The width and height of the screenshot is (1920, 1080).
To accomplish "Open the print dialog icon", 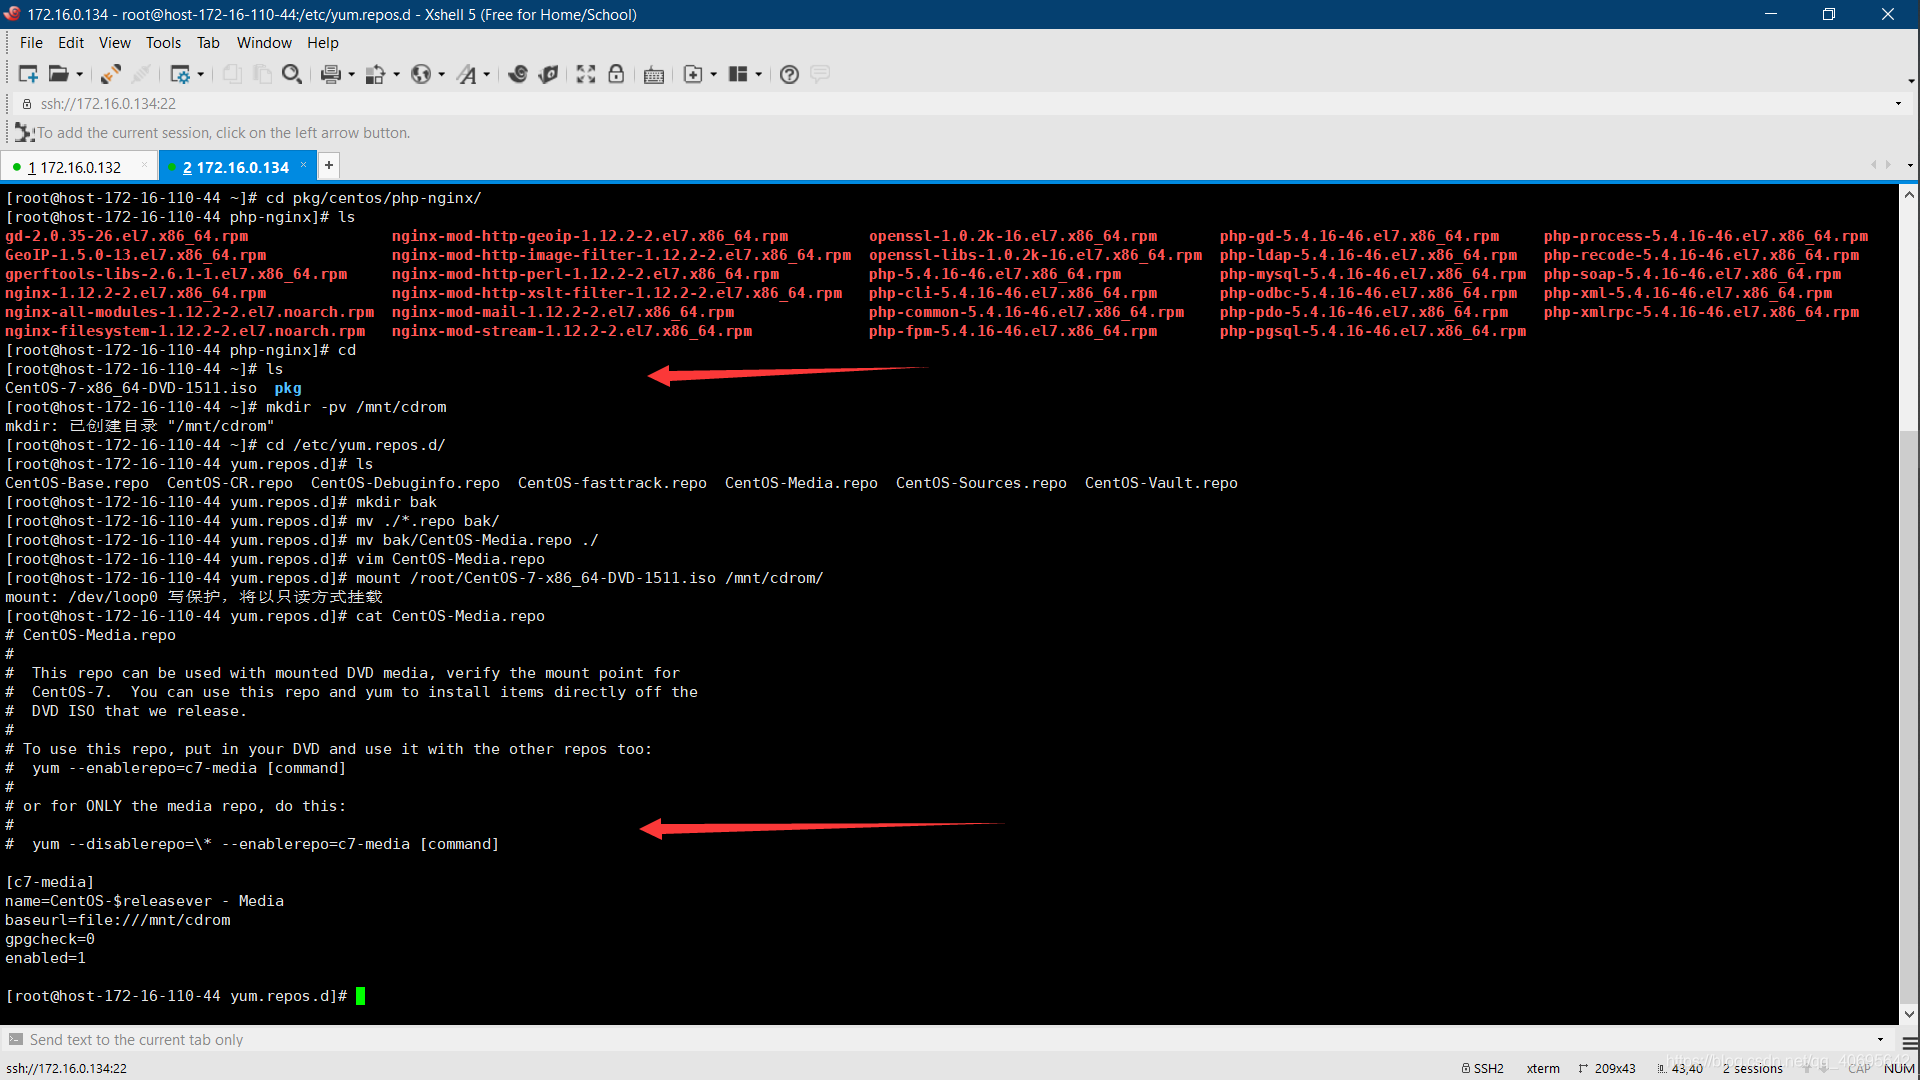I will (x=330, y=74).
